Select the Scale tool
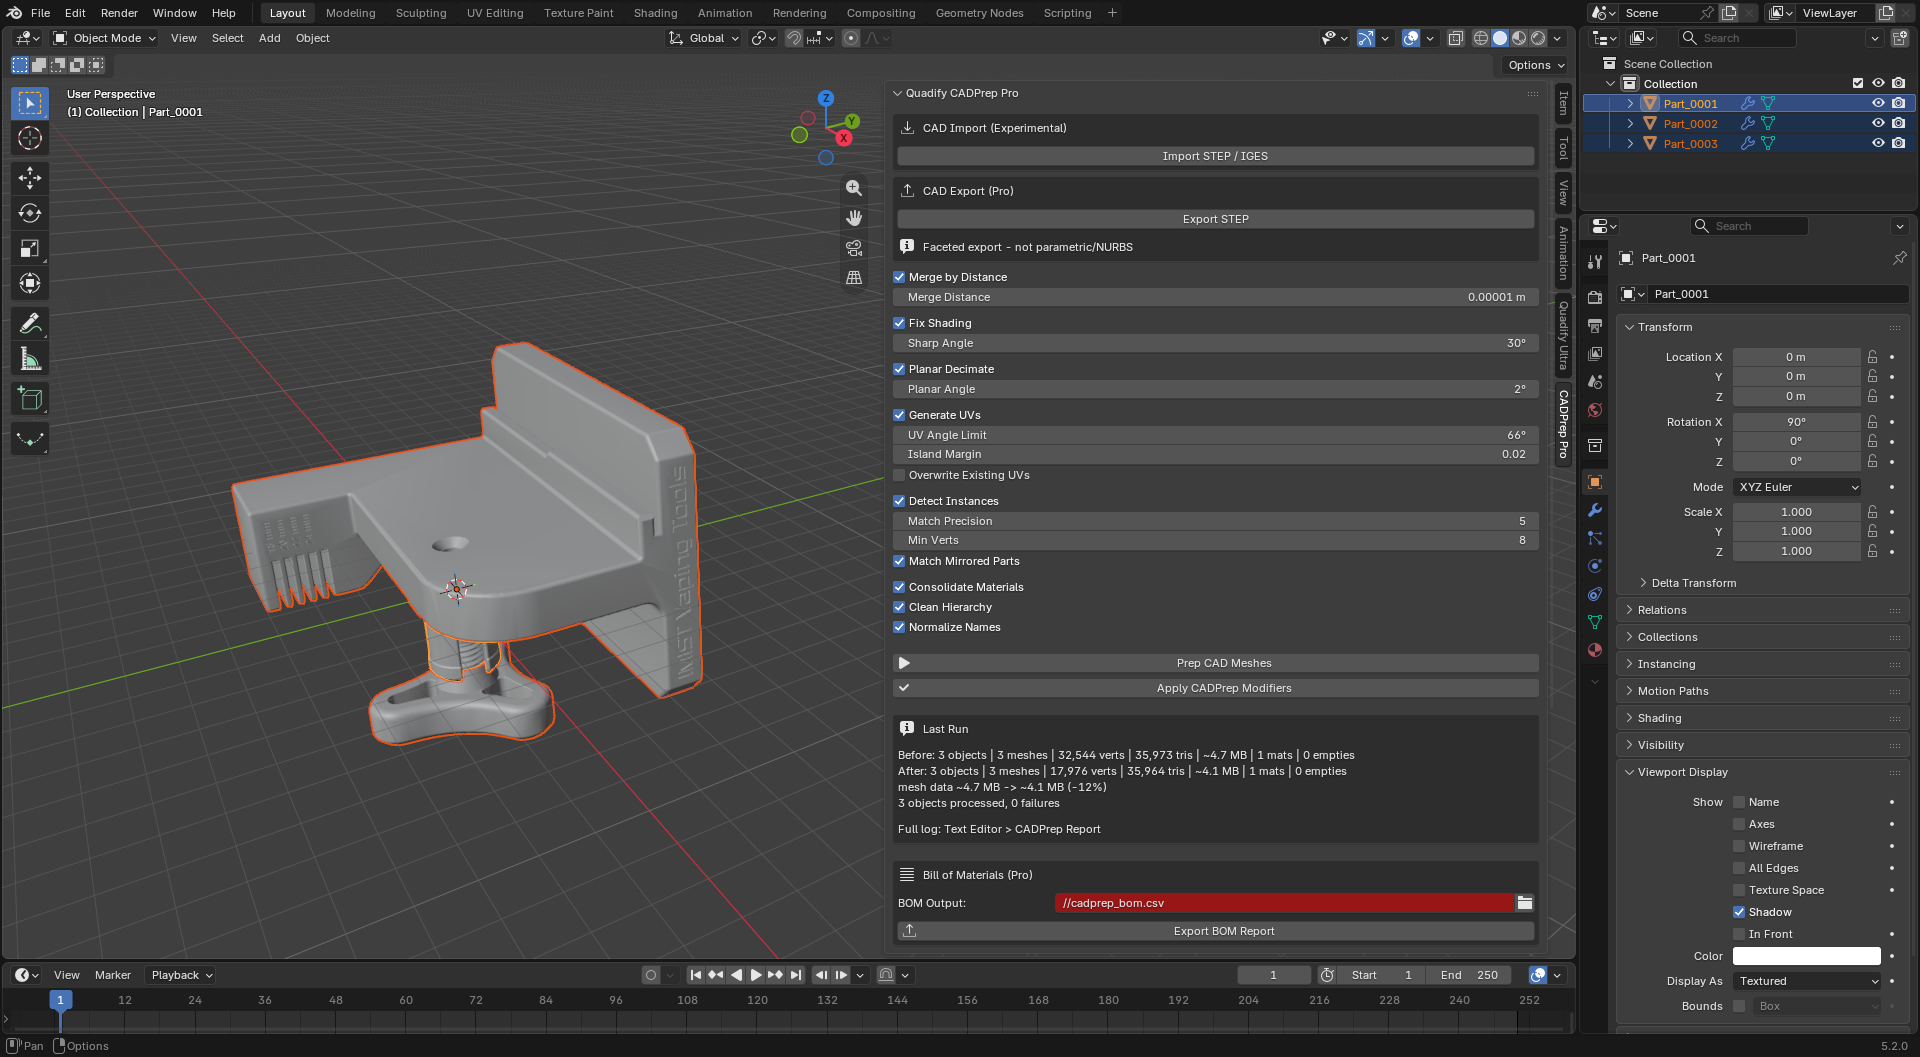 [30, 248]
